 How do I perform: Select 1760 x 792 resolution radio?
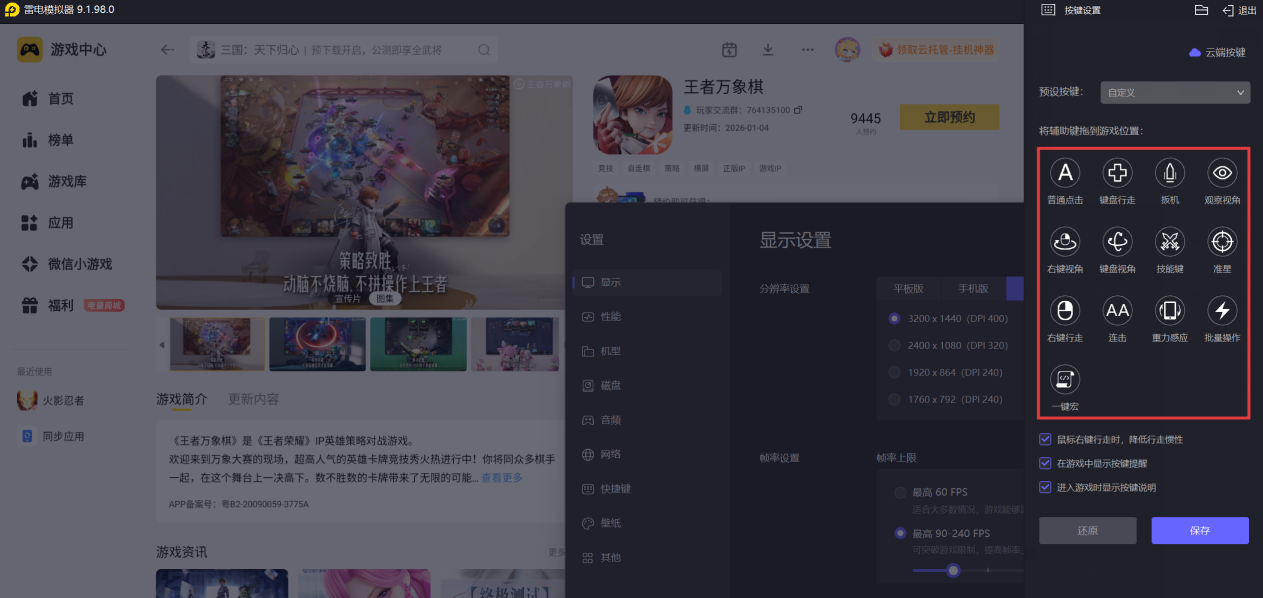[894, 399]
